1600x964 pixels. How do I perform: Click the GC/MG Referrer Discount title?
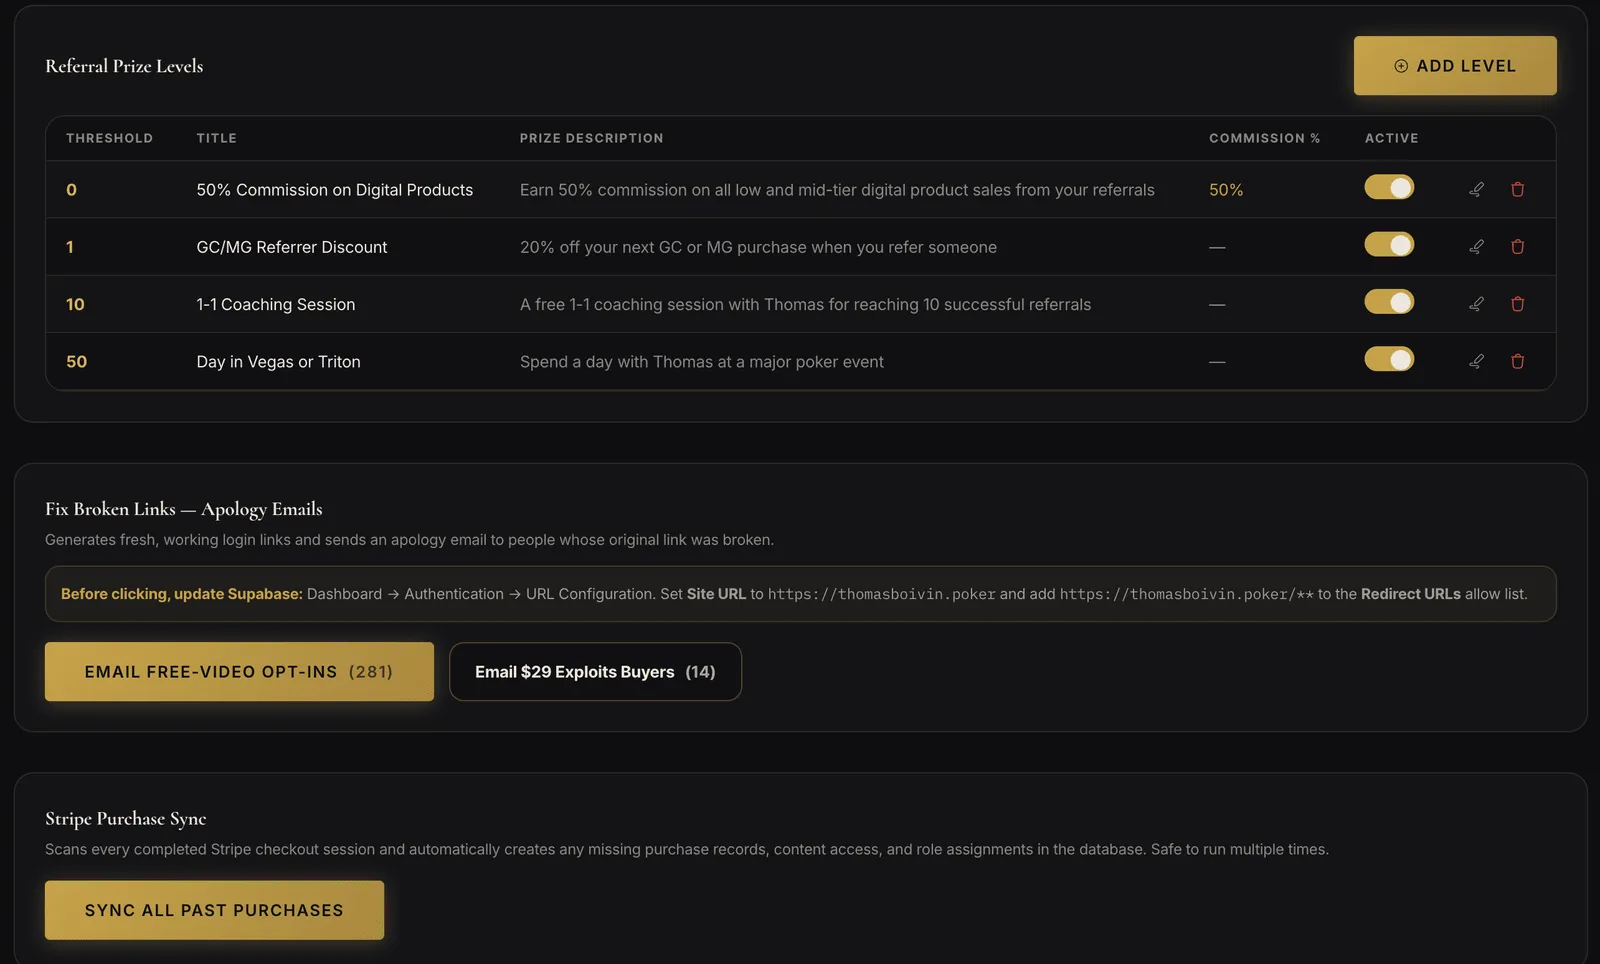point(292,247)
